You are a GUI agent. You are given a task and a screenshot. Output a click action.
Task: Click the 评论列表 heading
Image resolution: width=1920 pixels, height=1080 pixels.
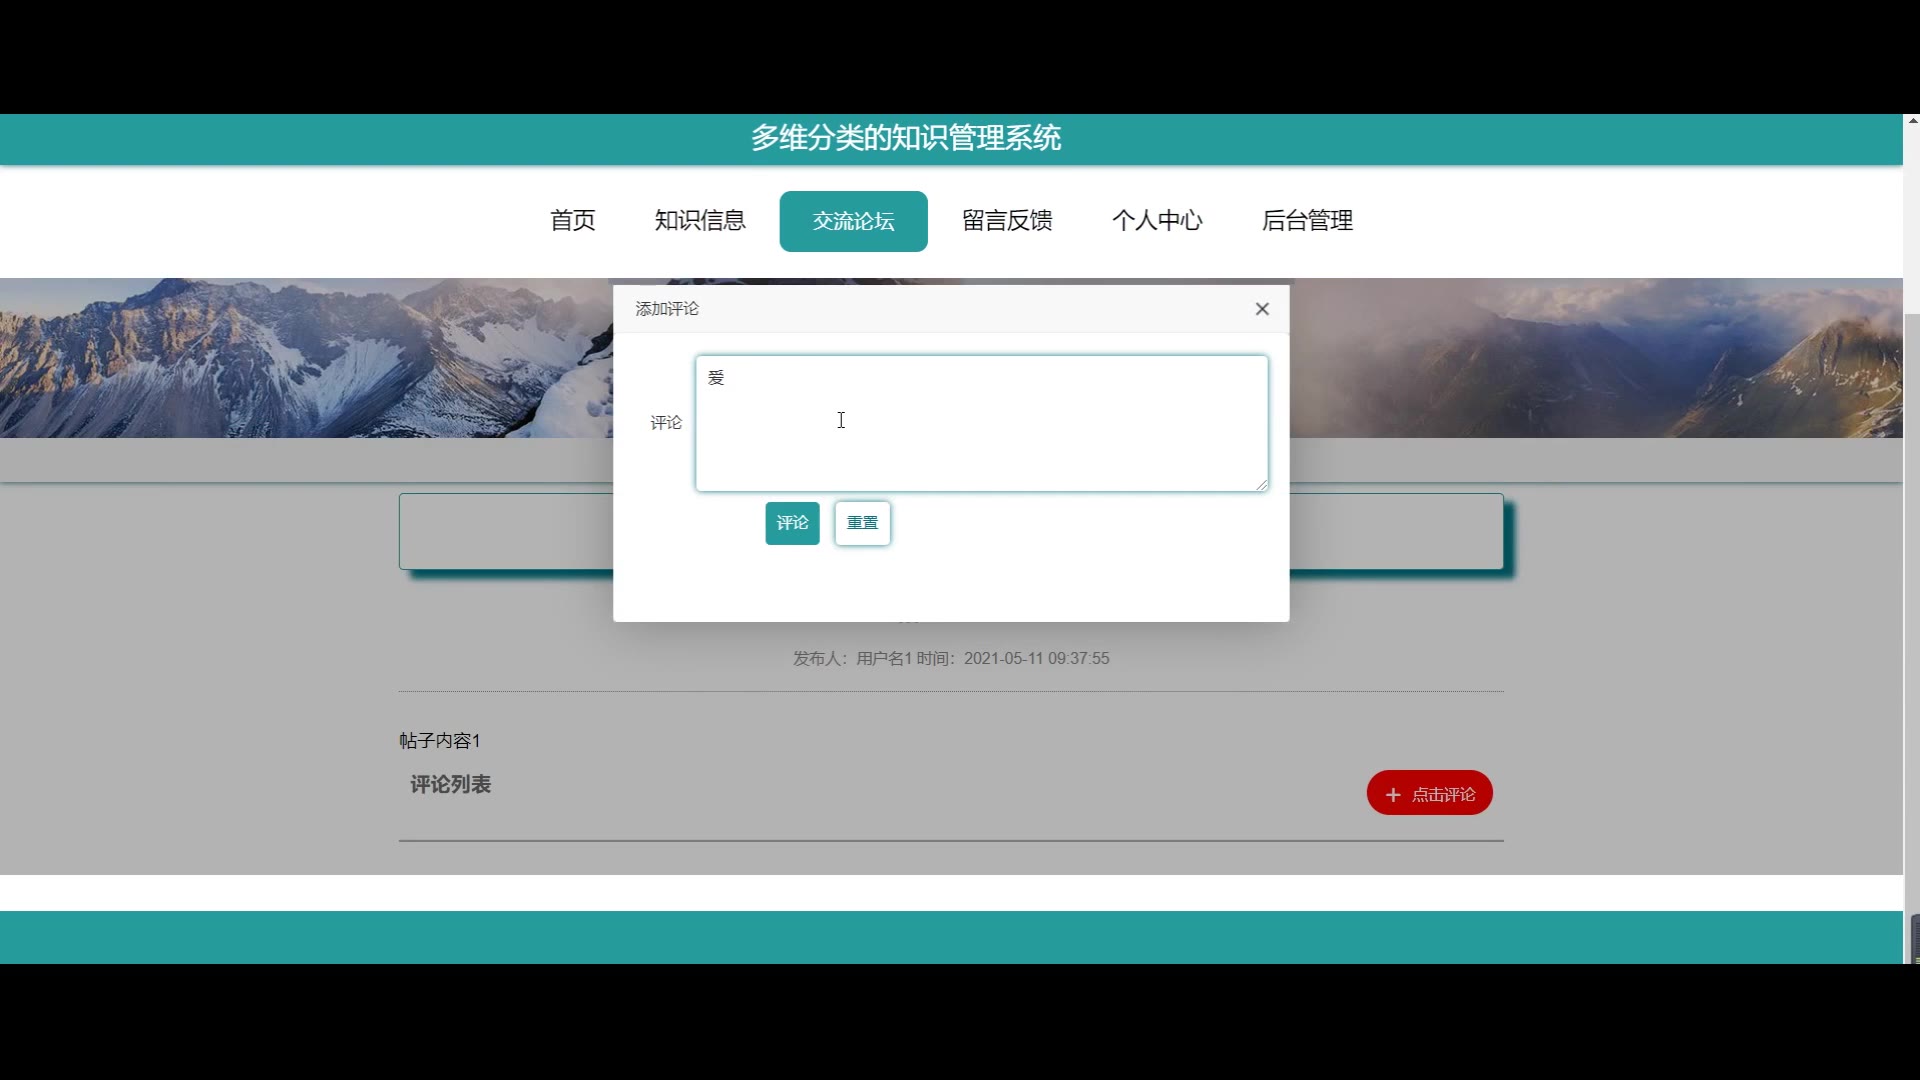pos(450,785)
